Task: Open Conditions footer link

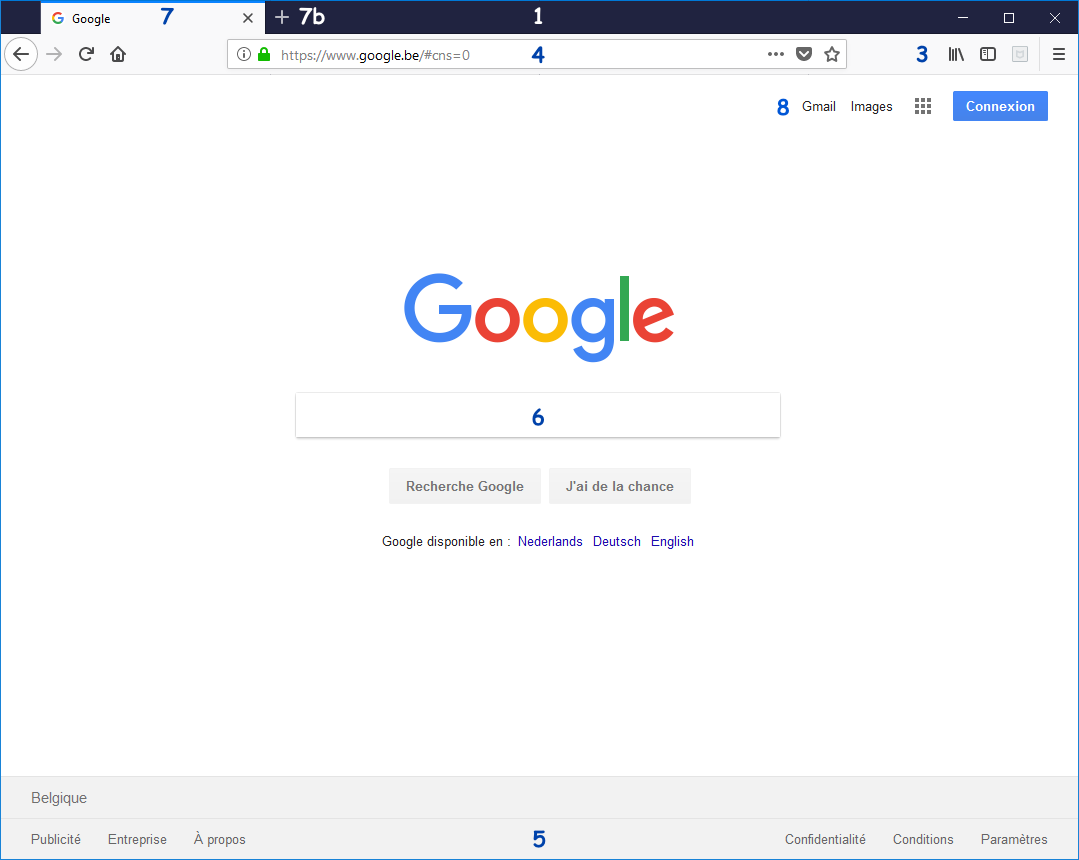Action: [x=923, y=839]
